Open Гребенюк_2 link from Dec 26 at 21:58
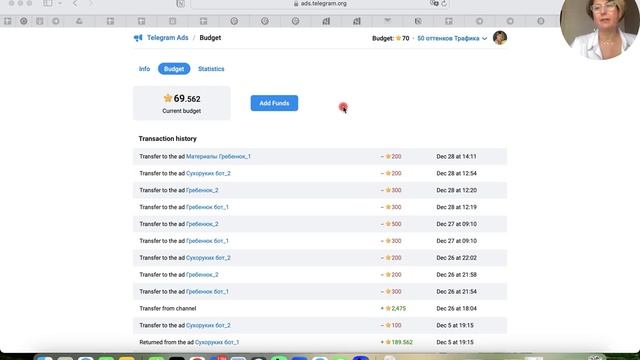 (x=202, y=275)
